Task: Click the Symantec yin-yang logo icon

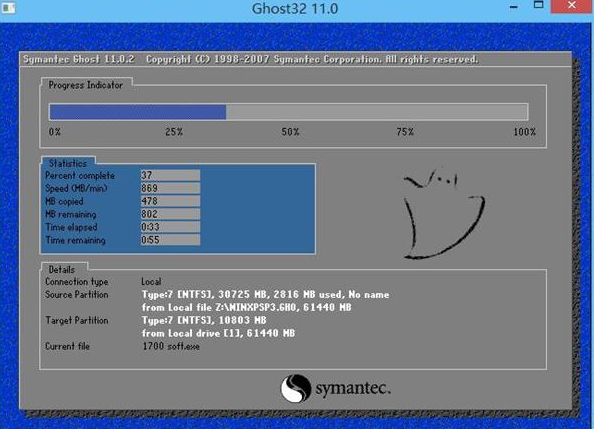Action: pyautogui.click(x=295, y=388)
